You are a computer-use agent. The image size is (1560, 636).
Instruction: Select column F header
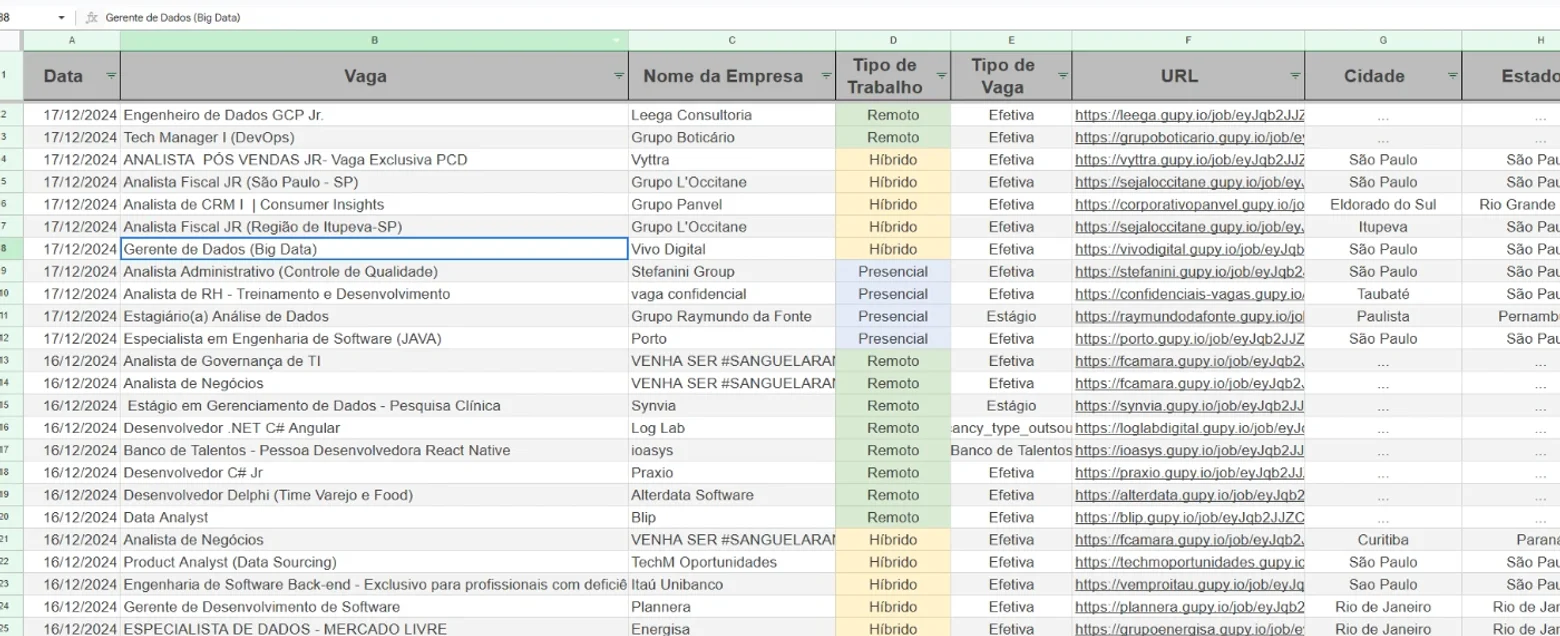point(1188,40)
